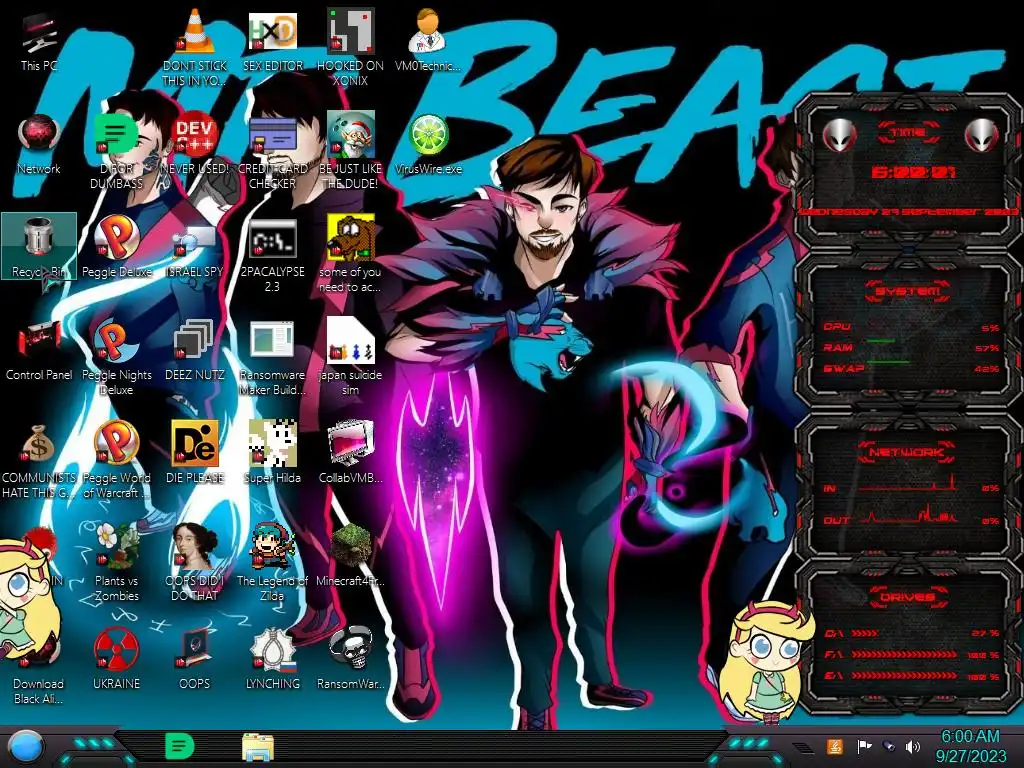Launch The Legend of Zilda shortcut

tap(272, 563)
